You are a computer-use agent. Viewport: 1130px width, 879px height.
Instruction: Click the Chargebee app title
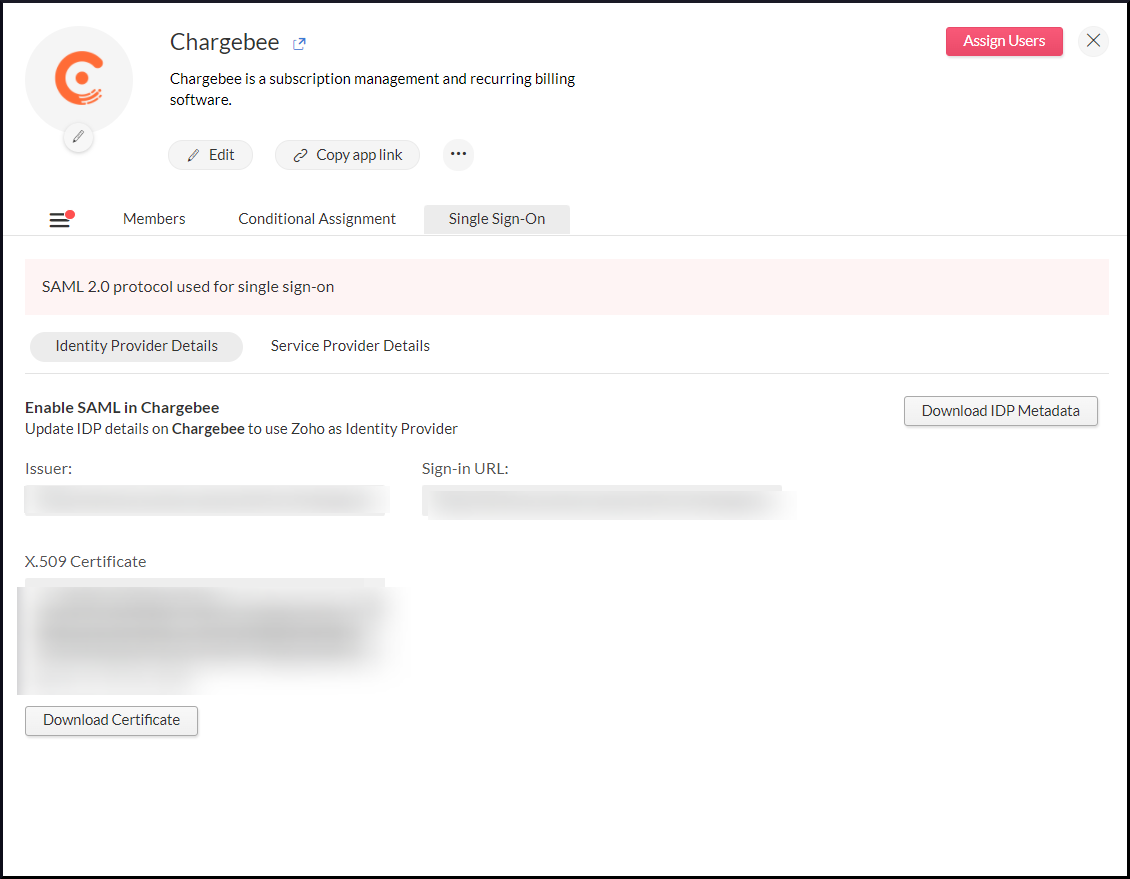[x=225, y=43]
